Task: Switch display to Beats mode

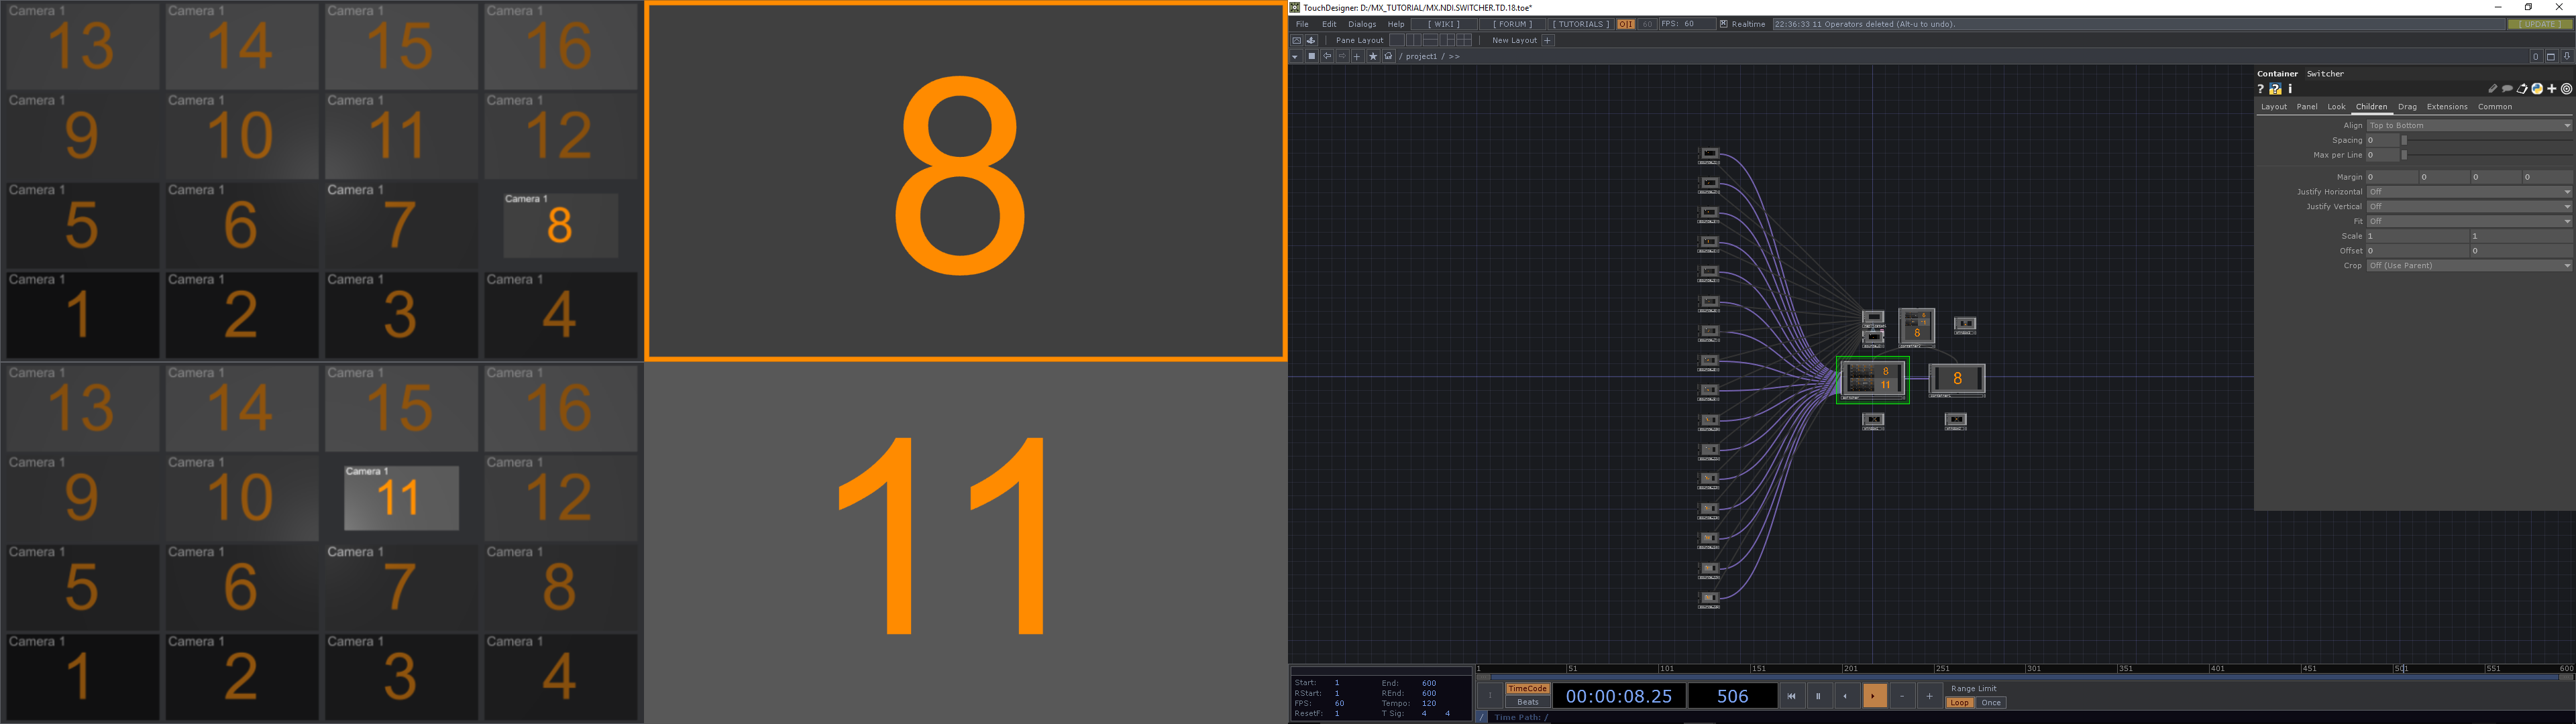Action: [x=1528, y=702]
